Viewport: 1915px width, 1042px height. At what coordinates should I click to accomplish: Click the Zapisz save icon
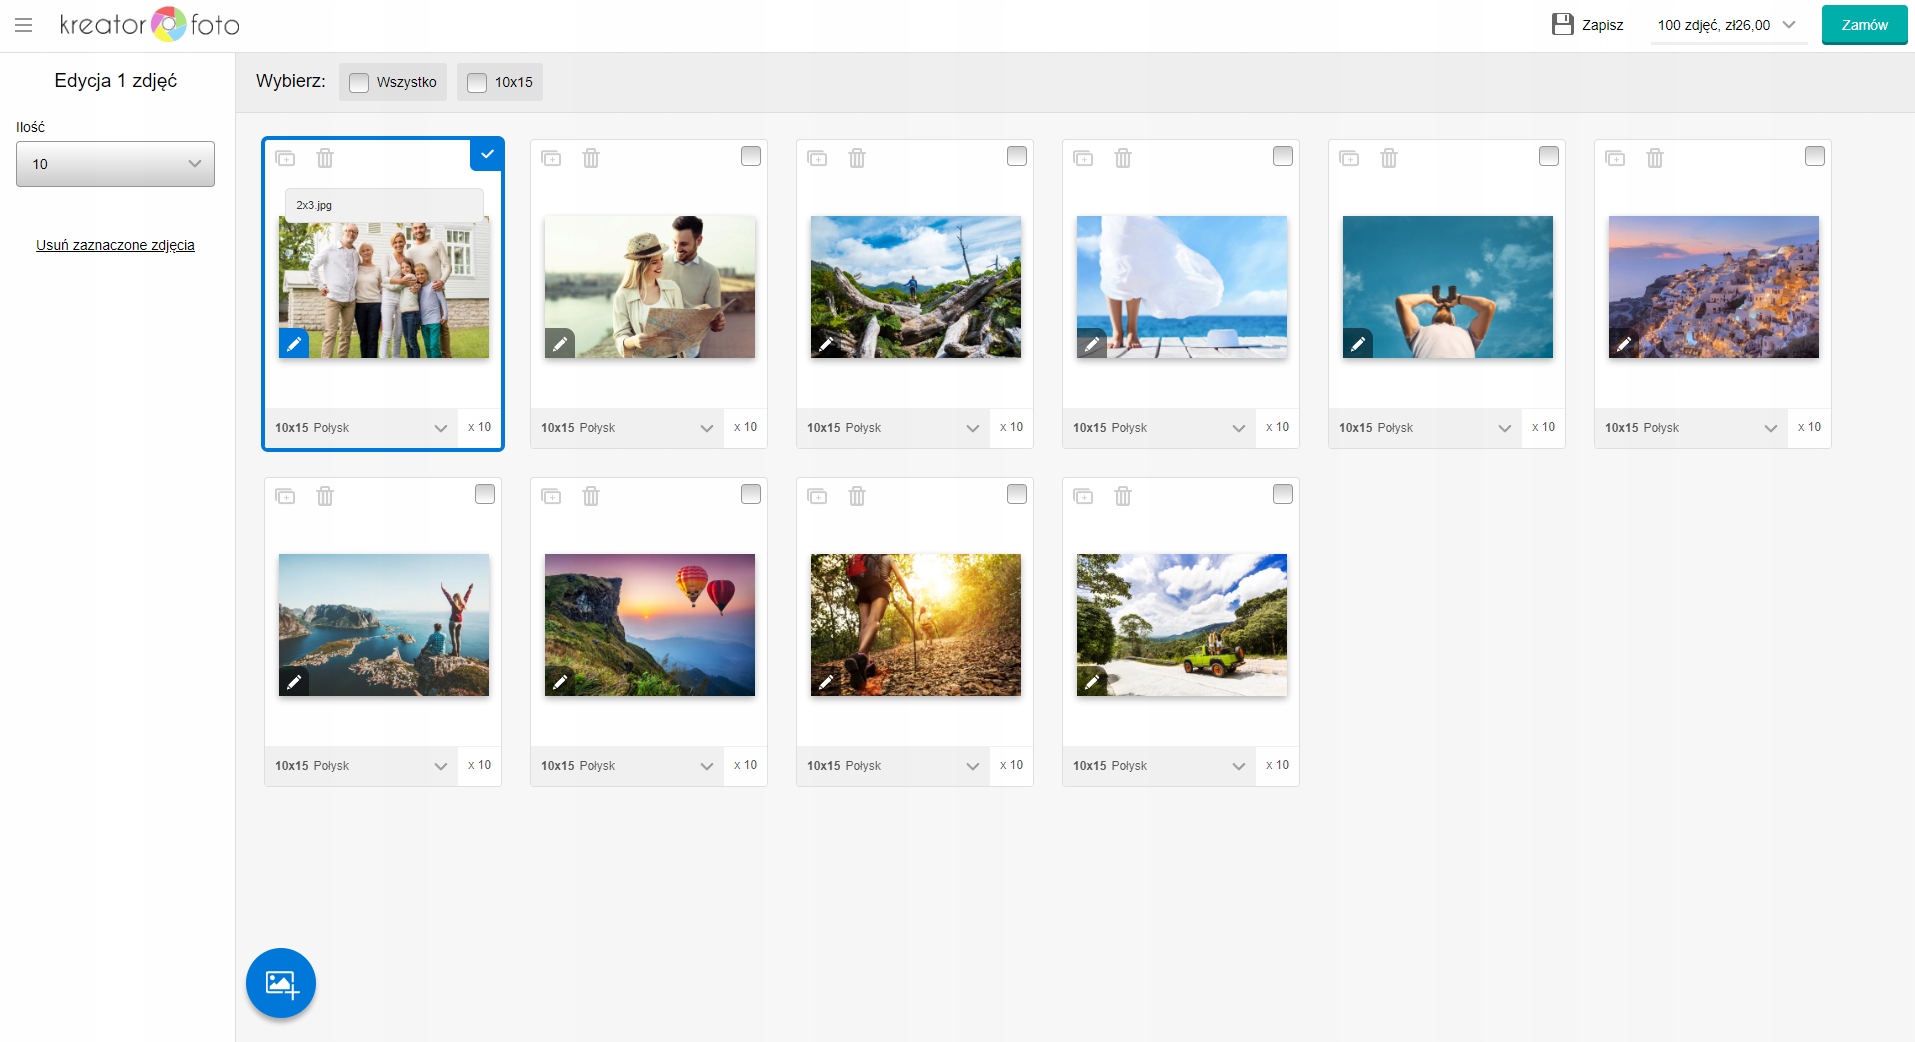[1562, 25]
